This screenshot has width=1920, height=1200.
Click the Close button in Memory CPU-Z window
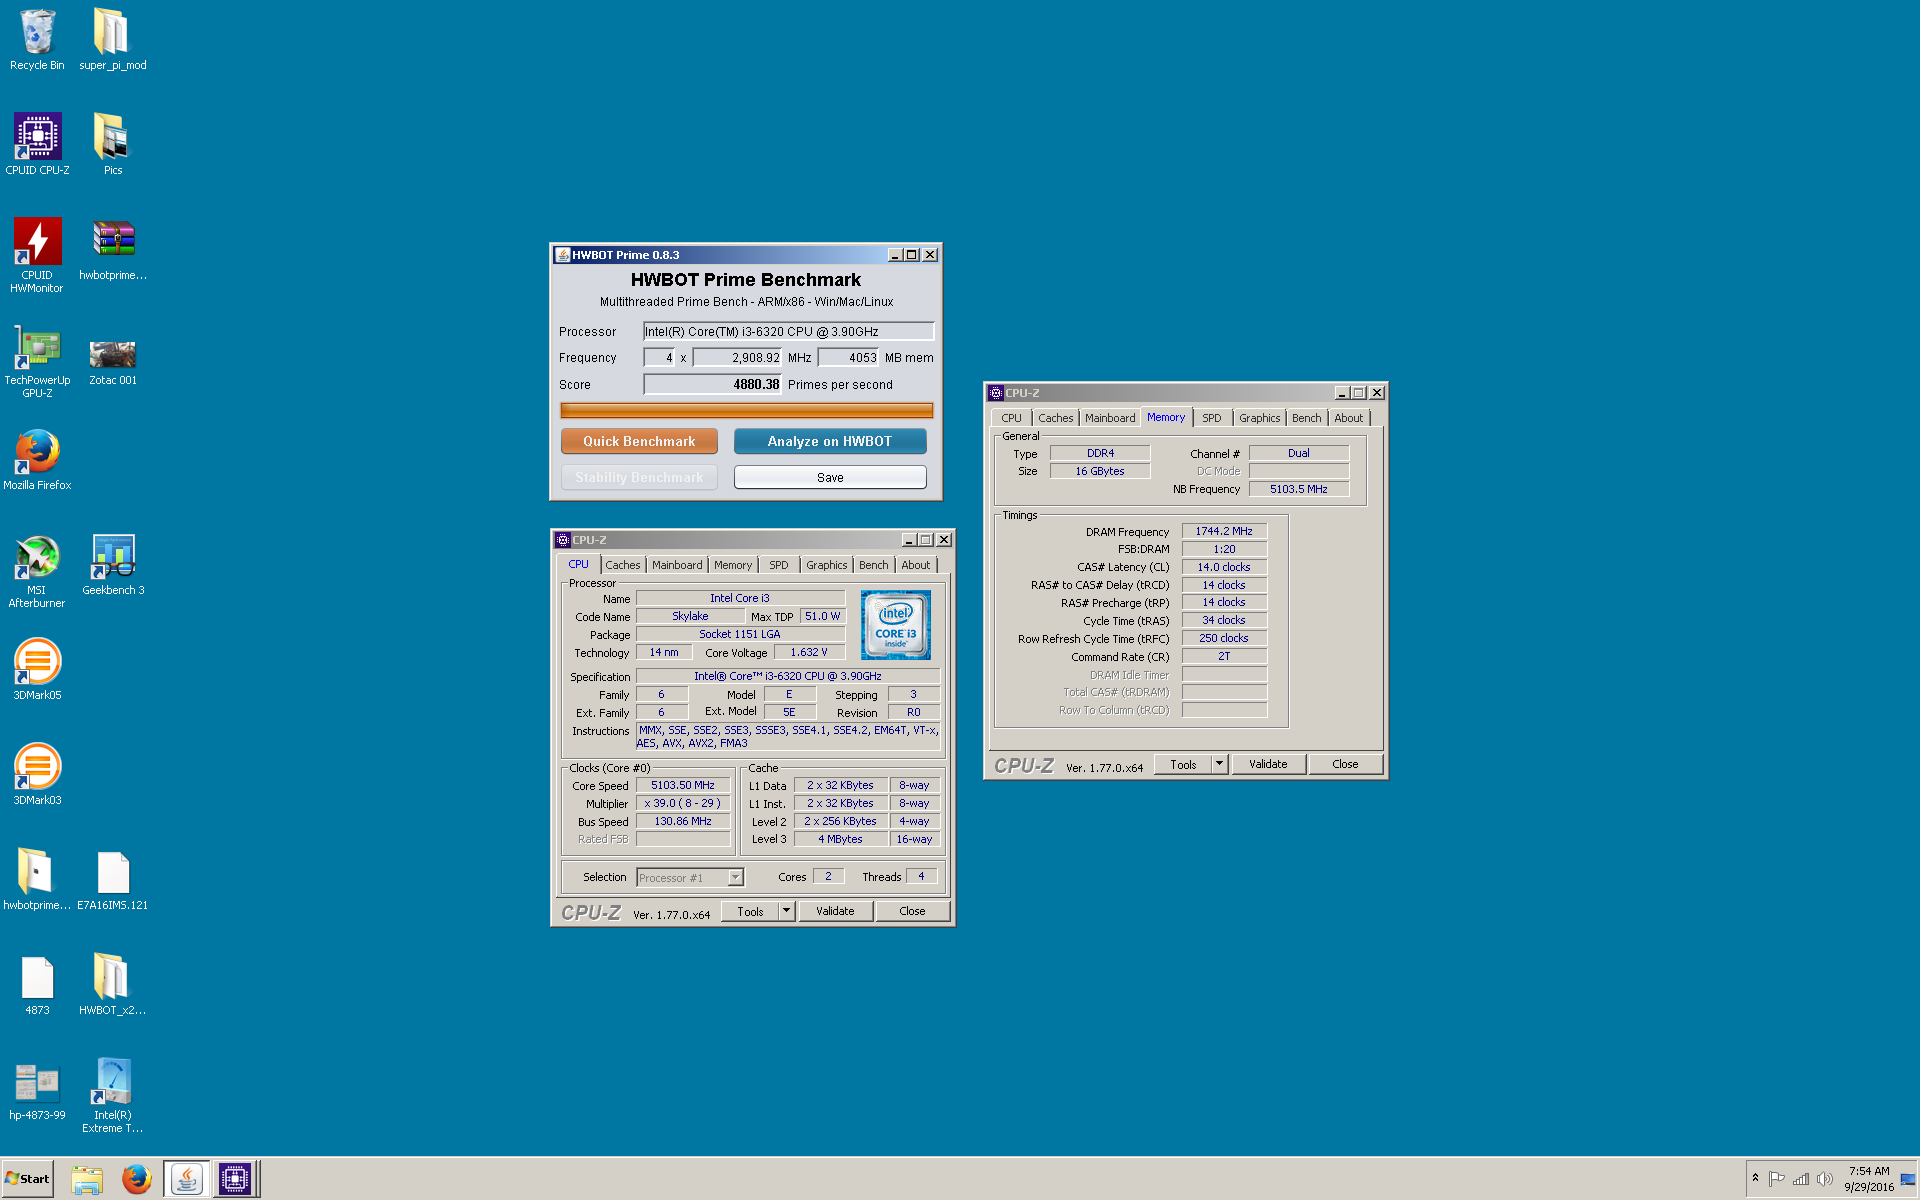point(1345,764)
